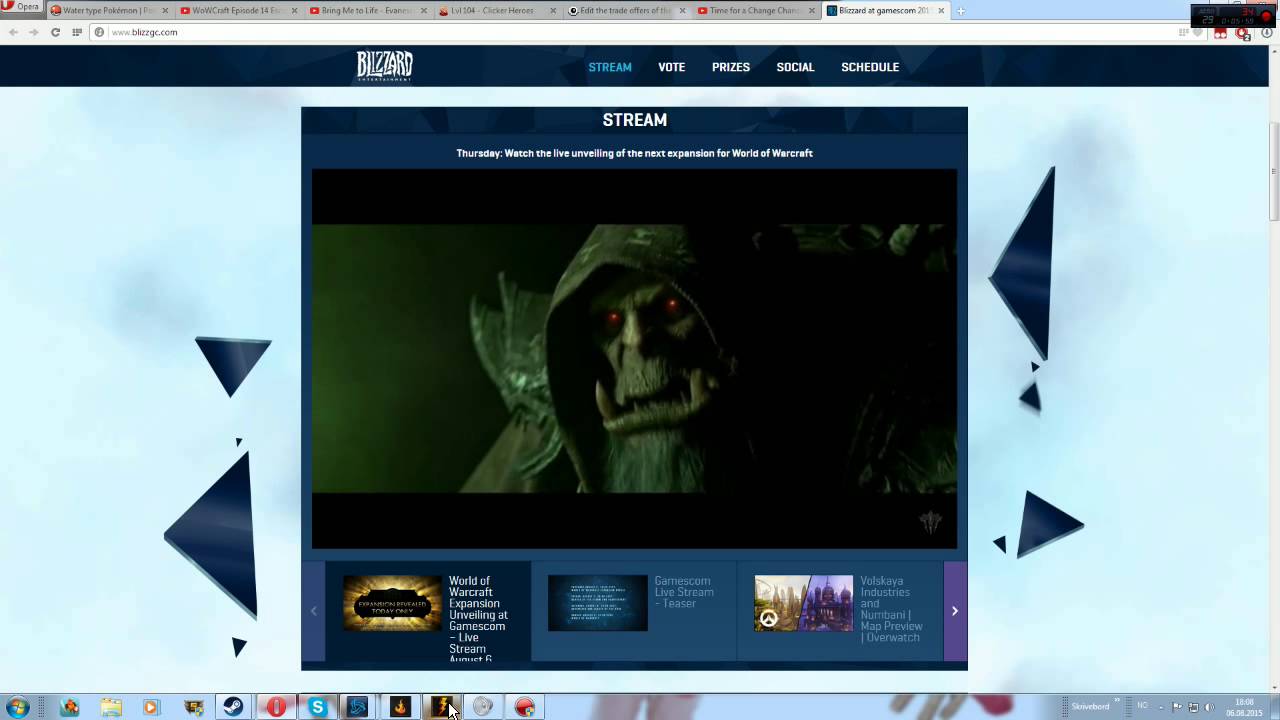Close the Water type Pokémon tab
The width and height of the screenshot is (1280, 720).
165,11
